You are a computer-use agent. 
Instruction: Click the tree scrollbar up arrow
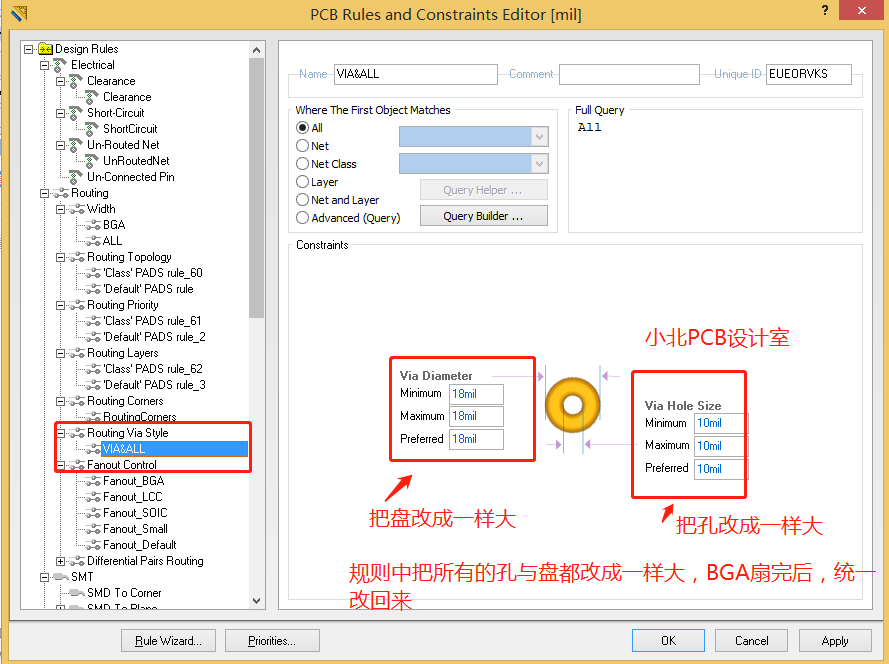[257, 50]
